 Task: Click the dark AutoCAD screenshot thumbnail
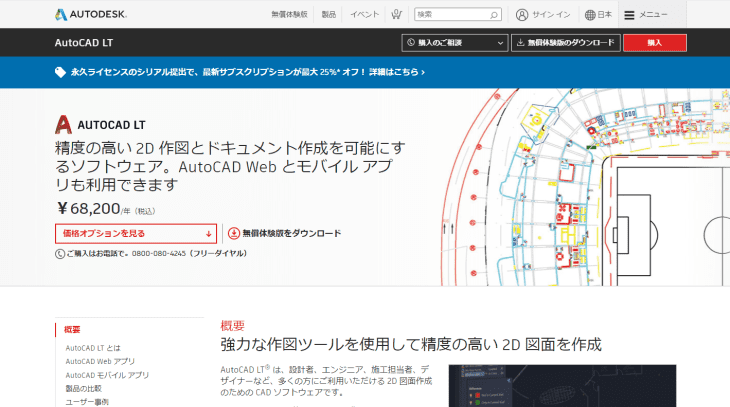562,386
